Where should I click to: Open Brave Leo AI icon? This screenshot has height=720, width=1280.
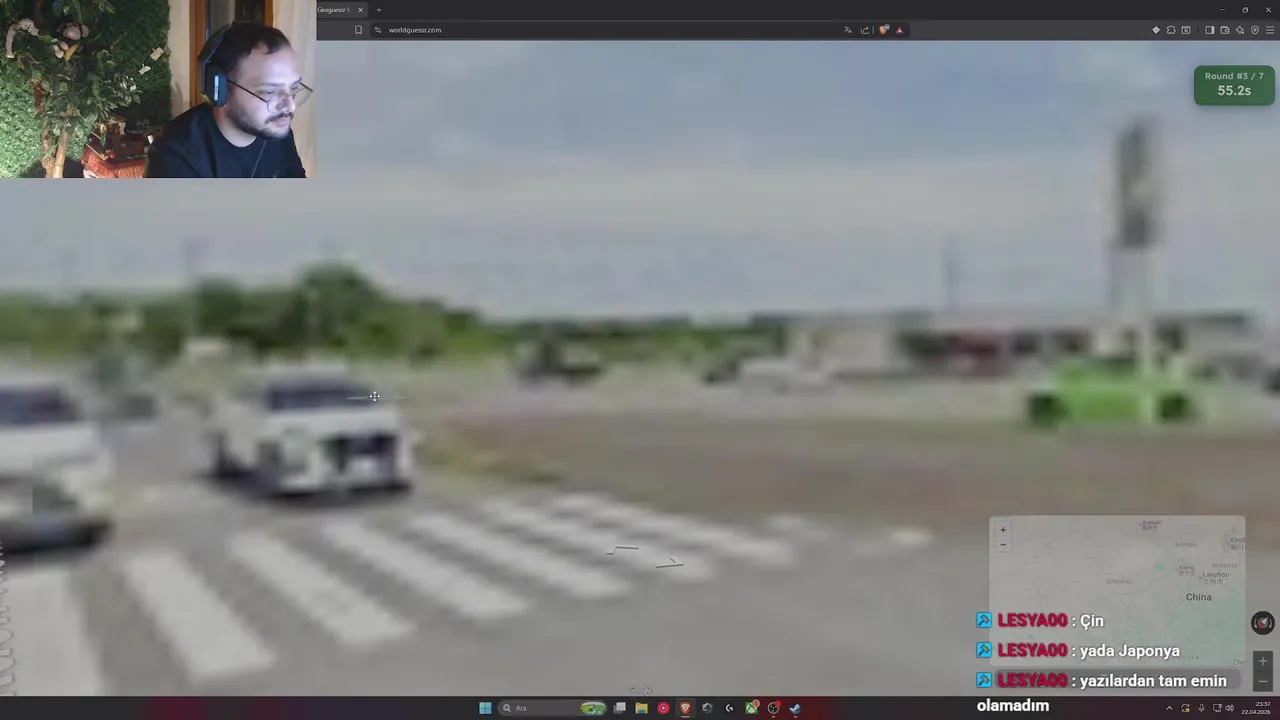tap(1240, 30)
